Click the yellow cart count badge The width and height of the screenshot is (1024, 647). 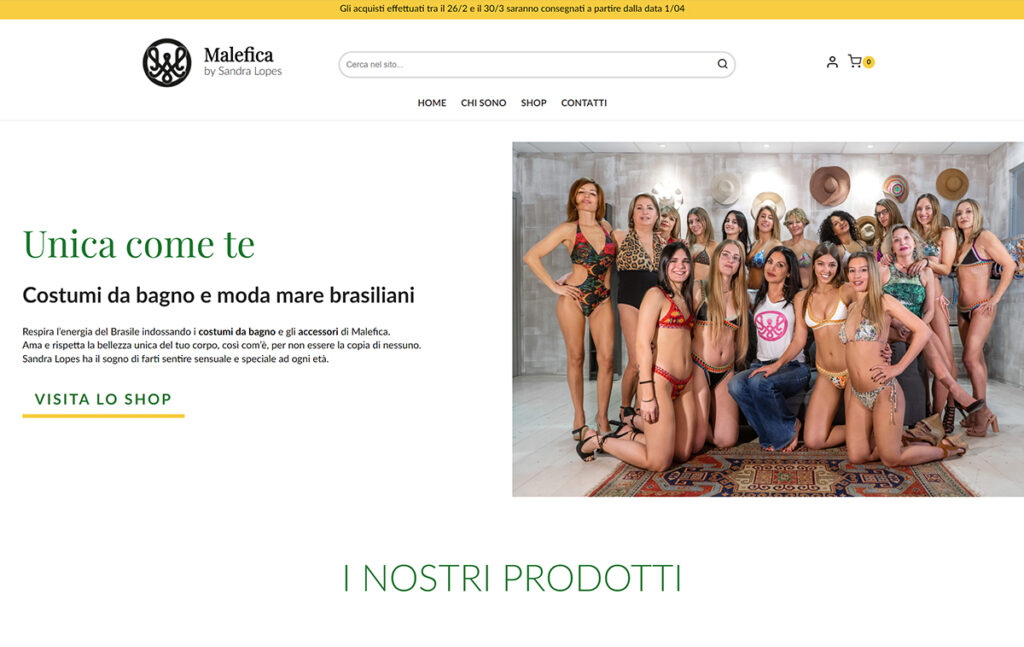click(869, 62)
